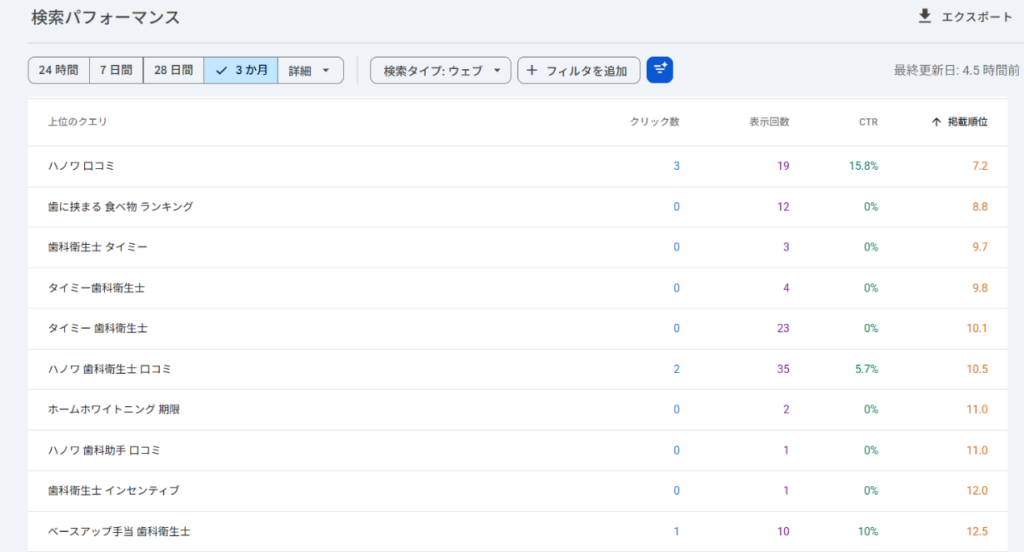The width and height of the screenshot is (1024, 552).
Task: Open query row タイミー歯科衛生士 without space
Action: [517, 287]
